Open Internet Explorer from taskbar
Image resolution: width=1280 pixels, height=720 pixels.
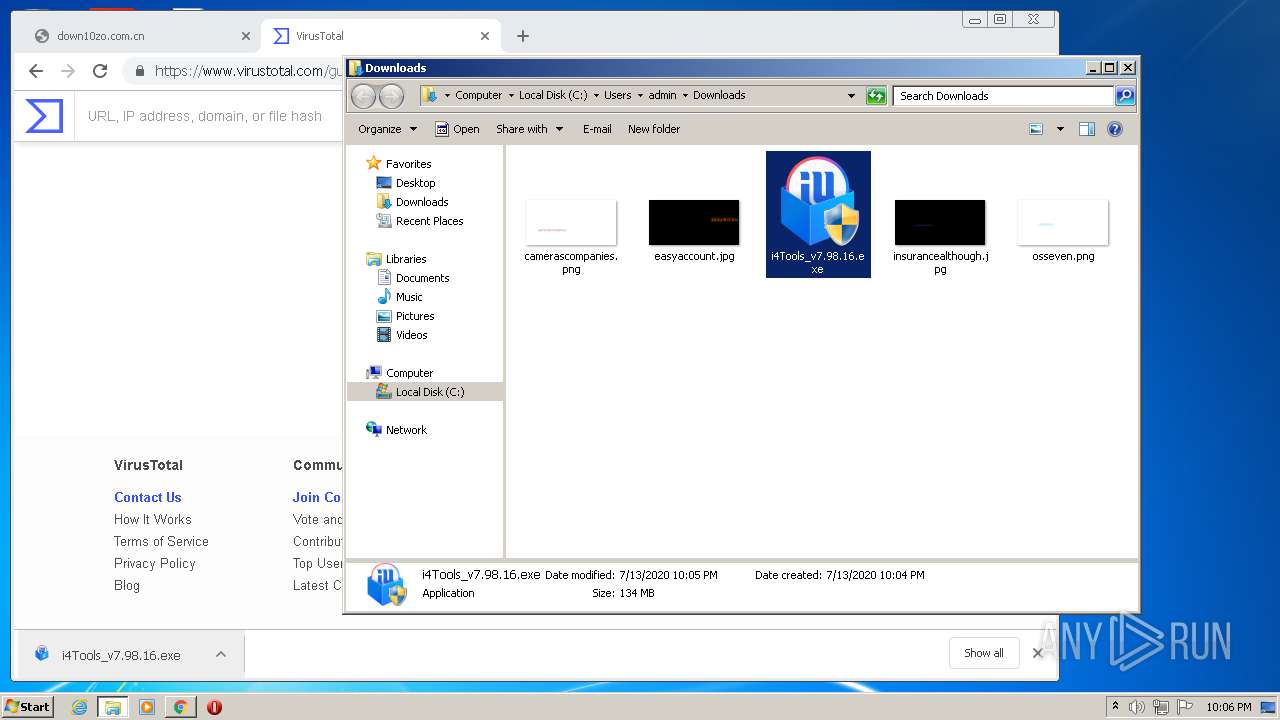tap(80, 707)
